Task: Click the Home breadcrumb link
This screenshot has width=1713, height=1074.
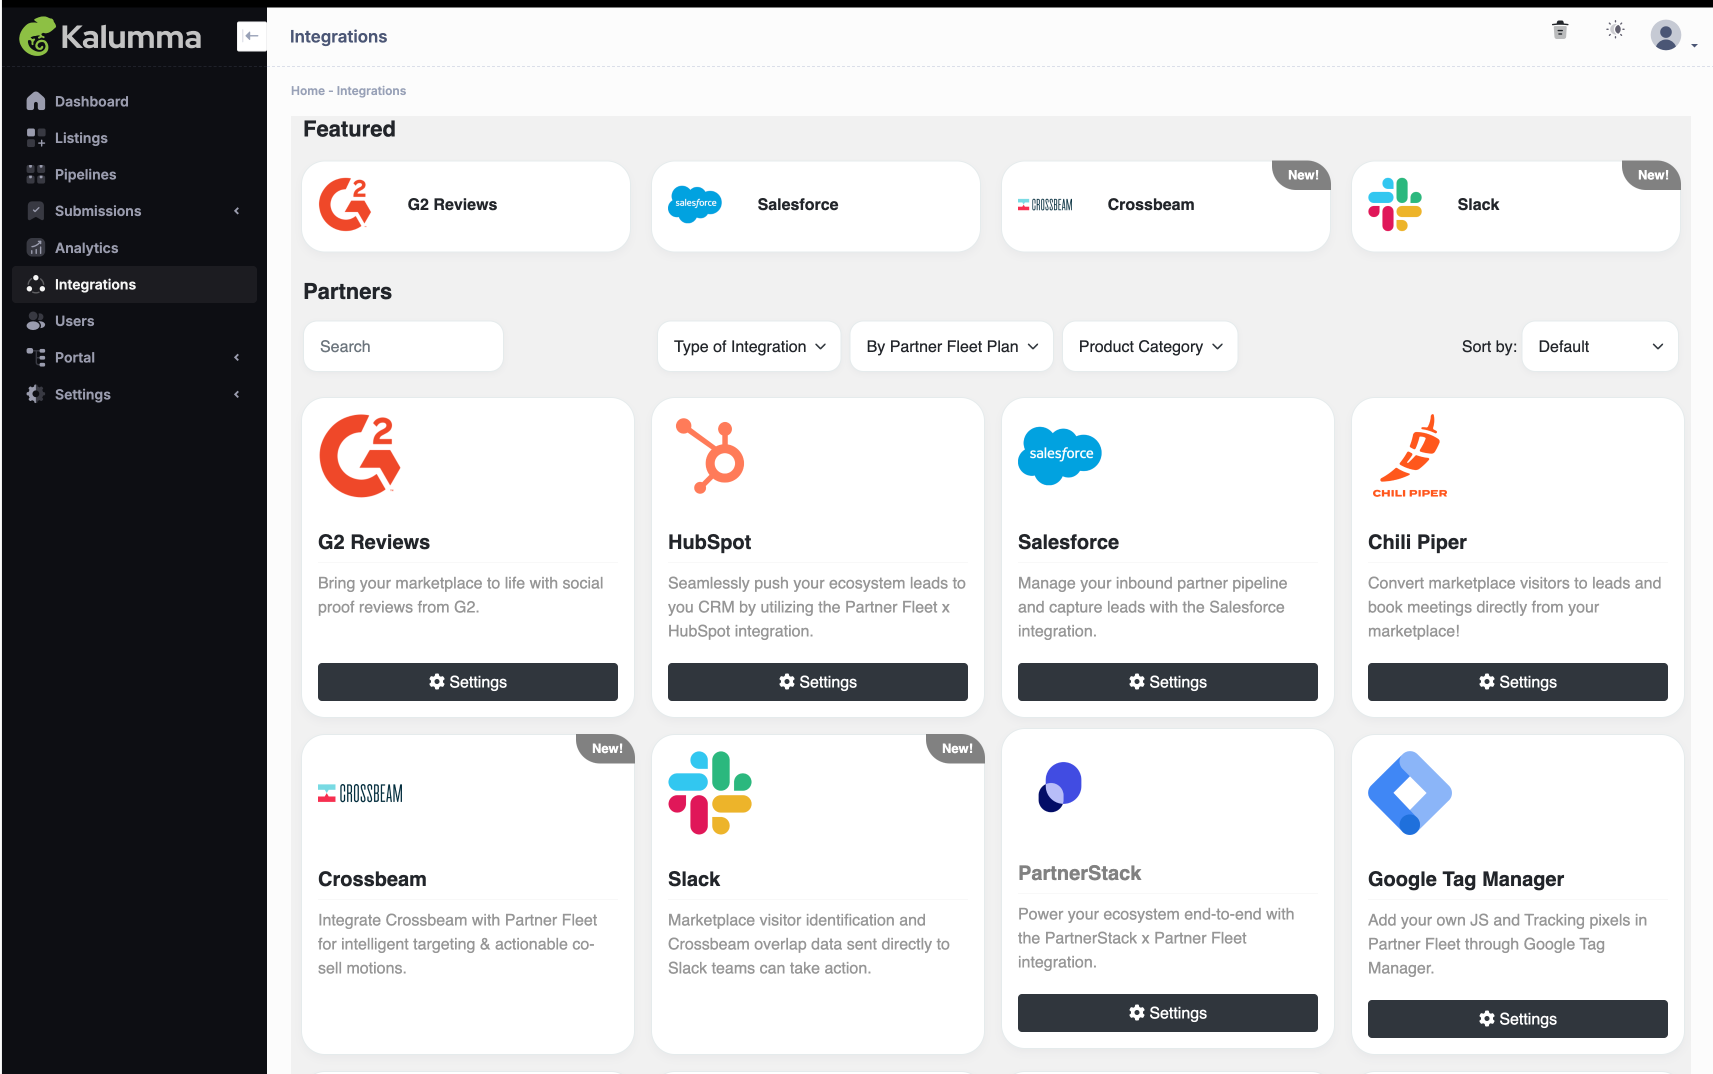Action: pos(308,91)
